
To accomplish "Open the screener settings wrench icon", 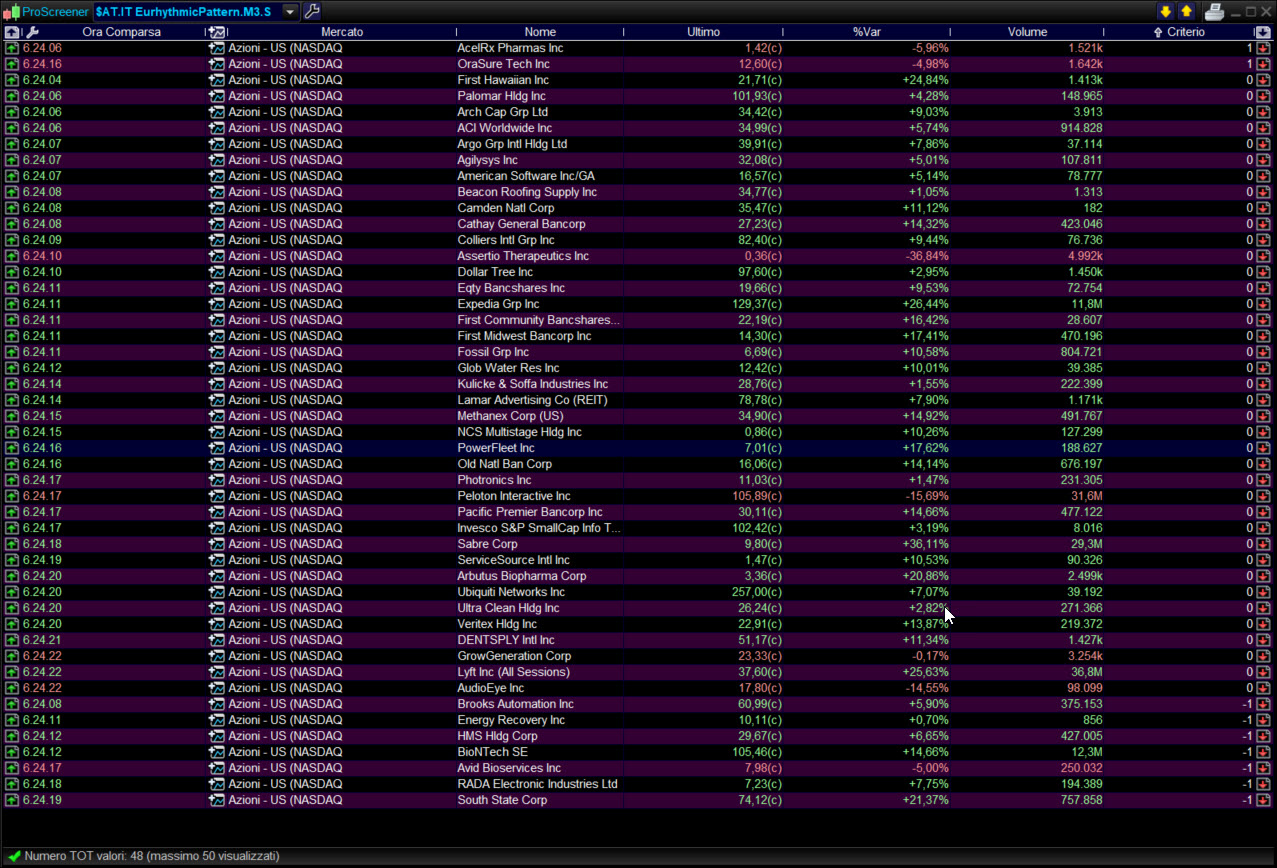I will click(312, 12).
